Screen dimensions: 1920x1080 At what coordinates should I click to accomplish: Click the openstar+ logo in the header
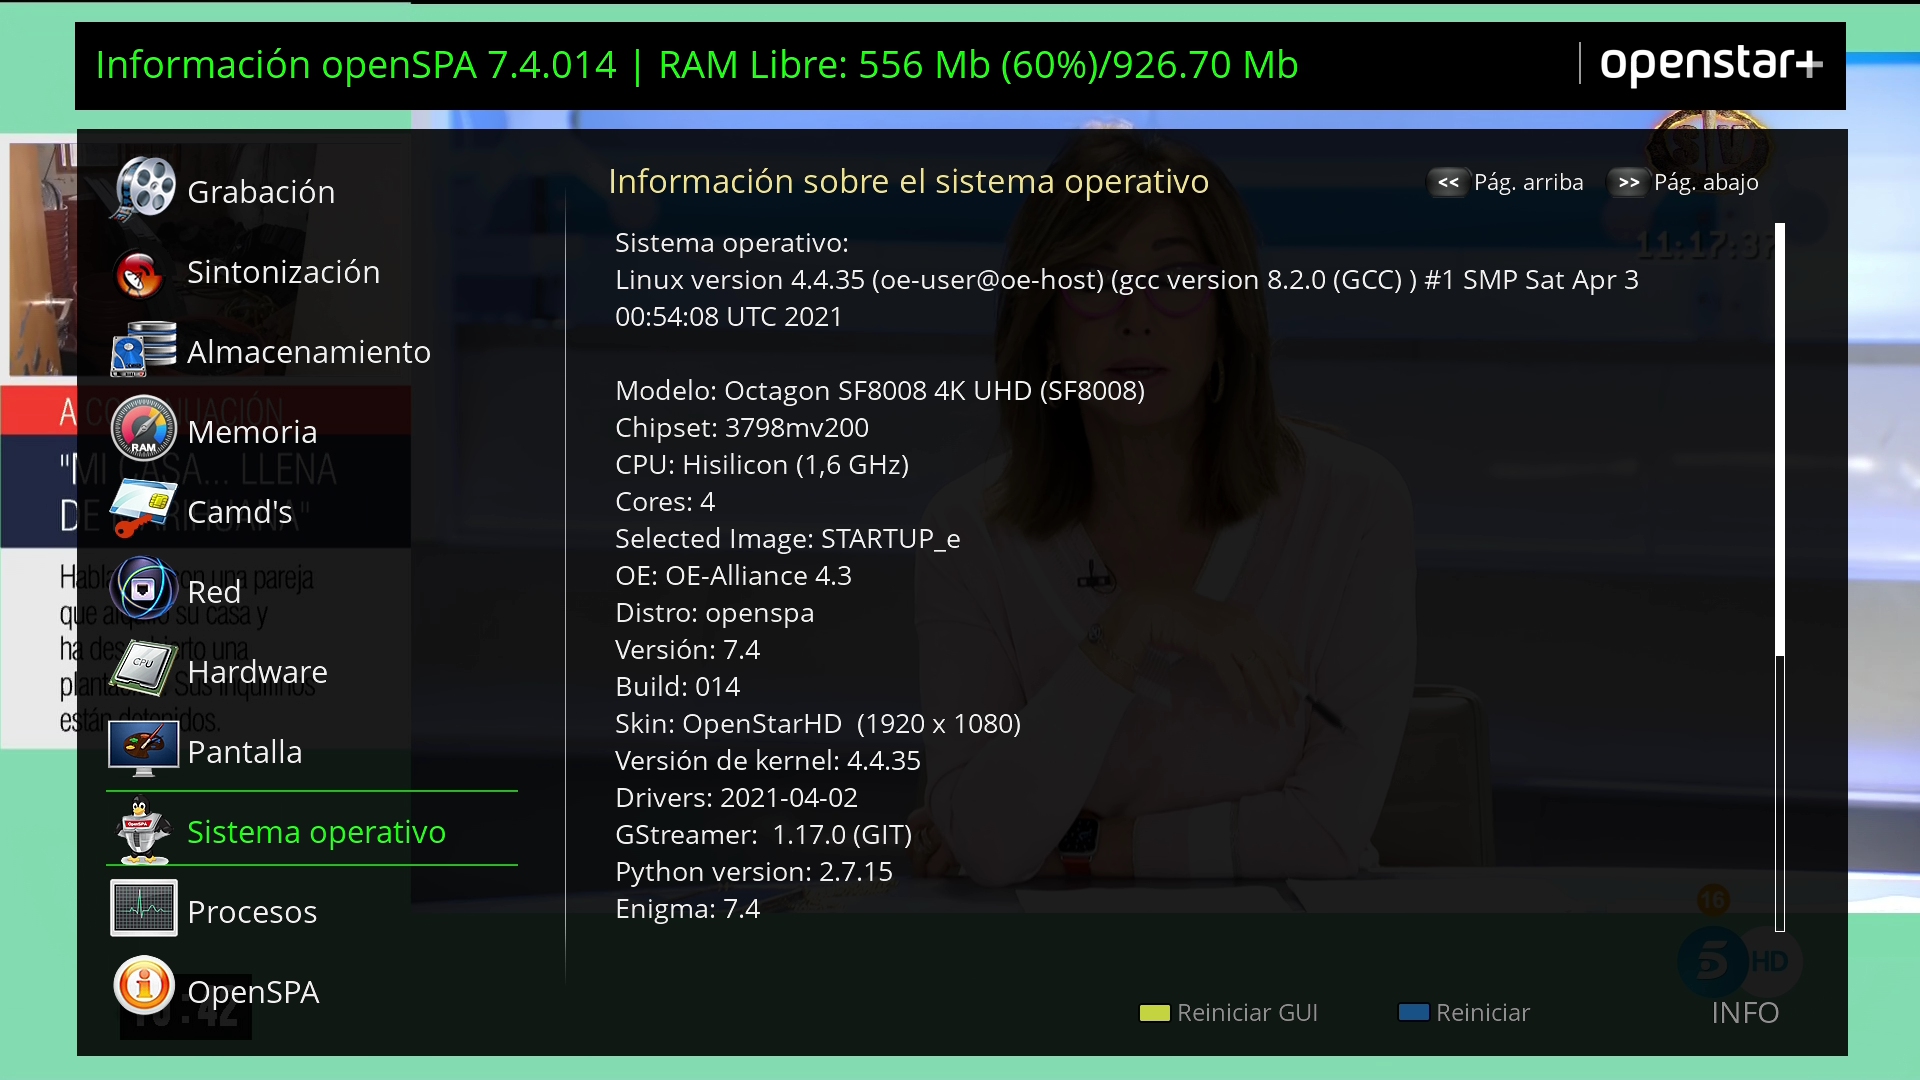coord(1711,64)
